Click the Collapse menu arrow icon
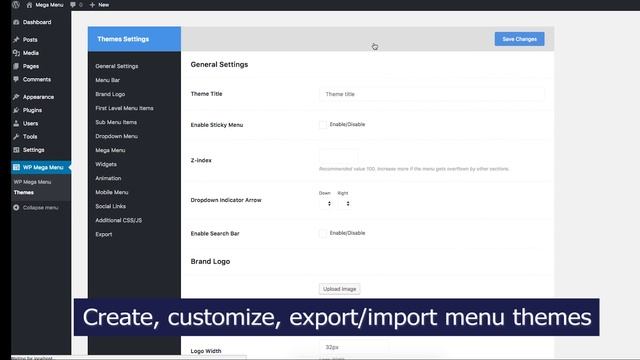640x360 pixels. tap(16, 207)
